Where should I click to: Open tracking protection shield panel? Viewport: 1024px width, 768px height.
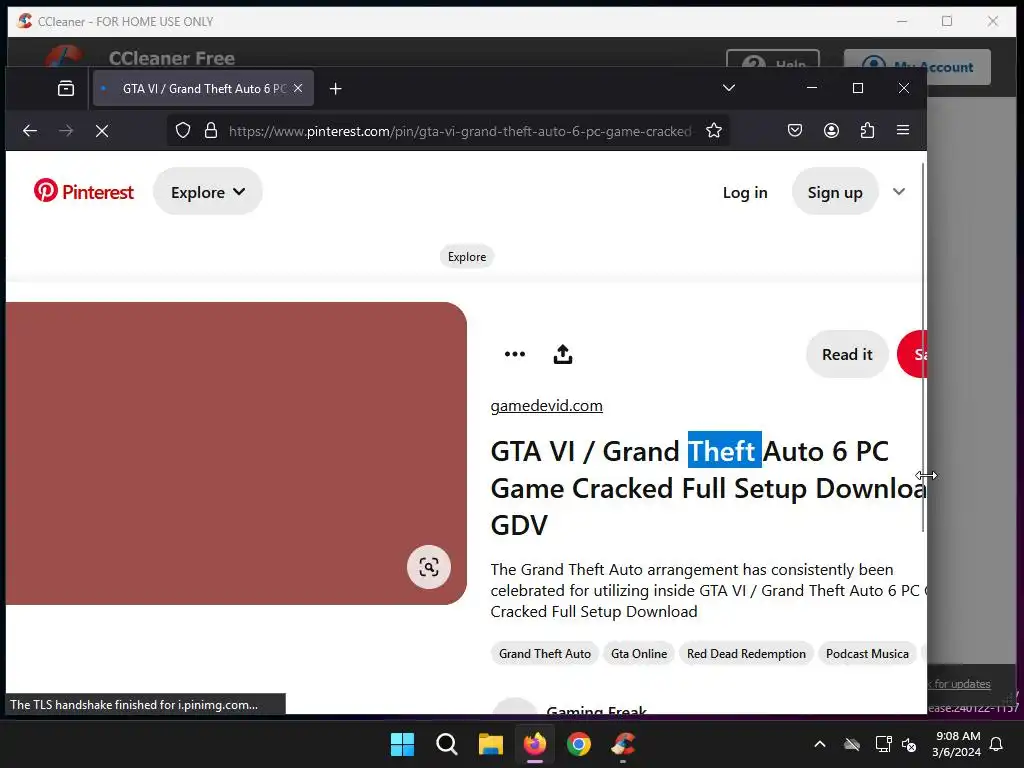pyautogui.click(x=183, y=131)
